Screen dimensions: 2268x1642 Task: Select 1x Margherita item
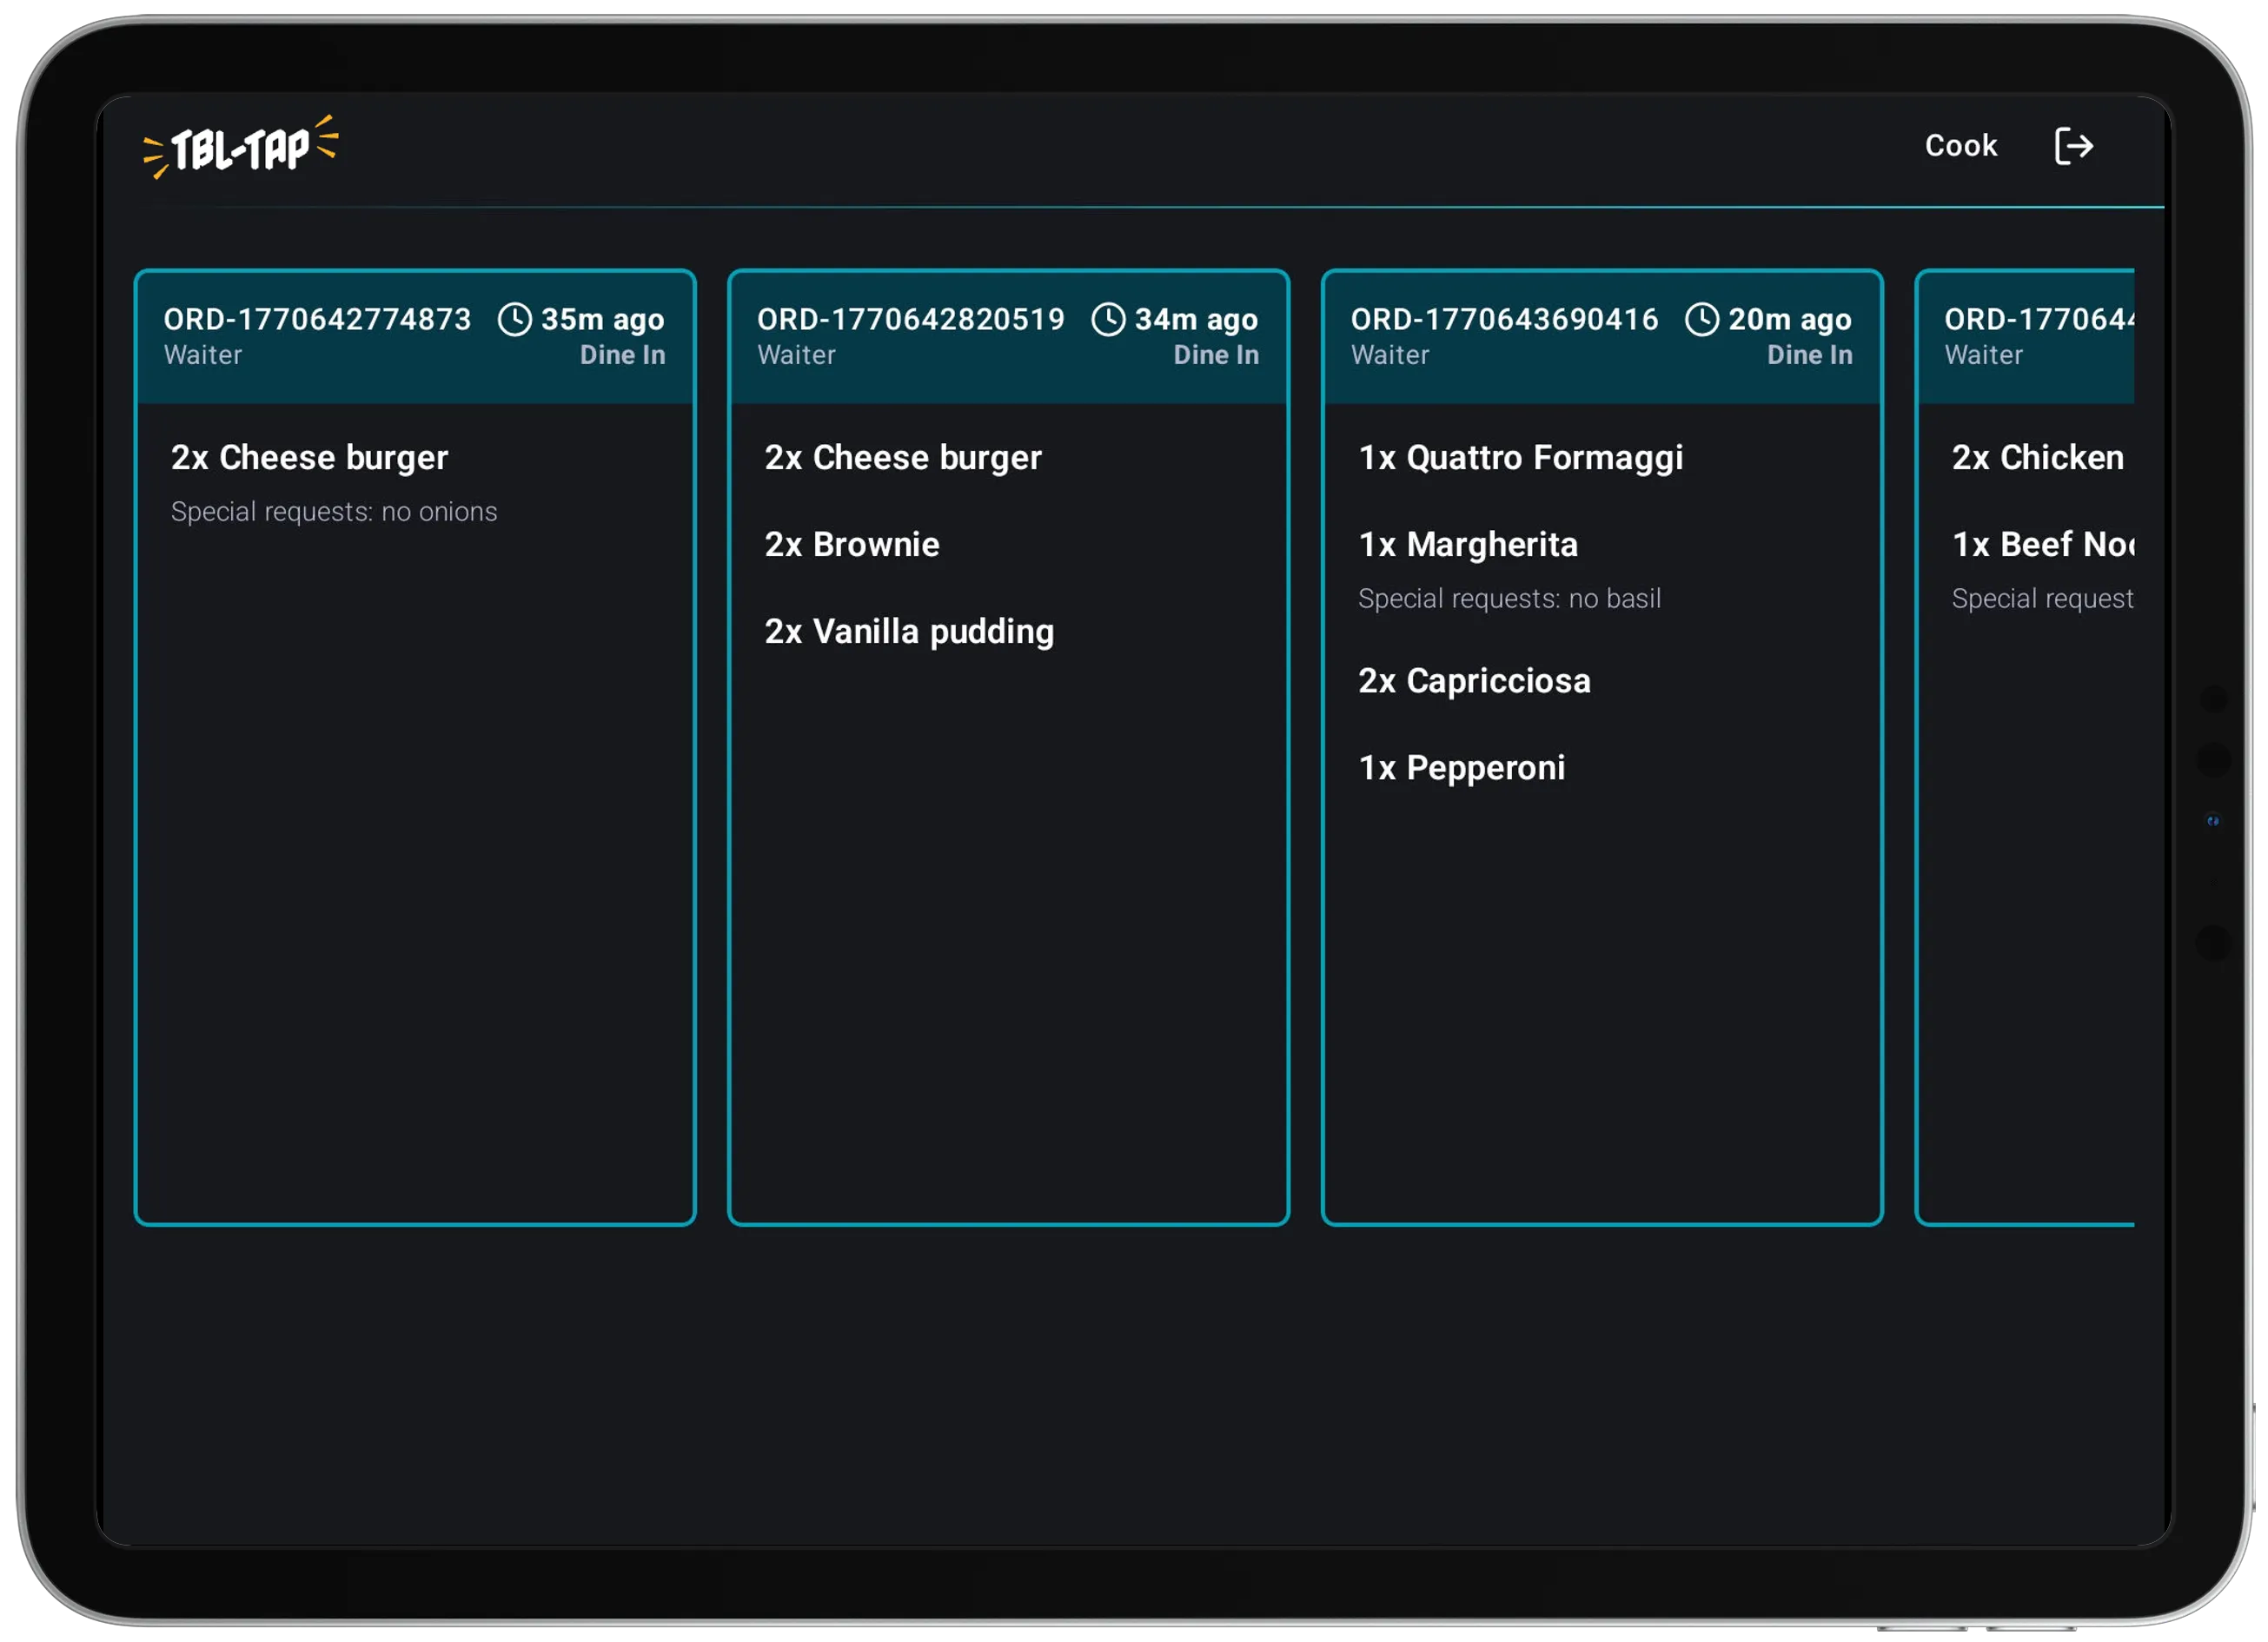[x=1467, y=545]
